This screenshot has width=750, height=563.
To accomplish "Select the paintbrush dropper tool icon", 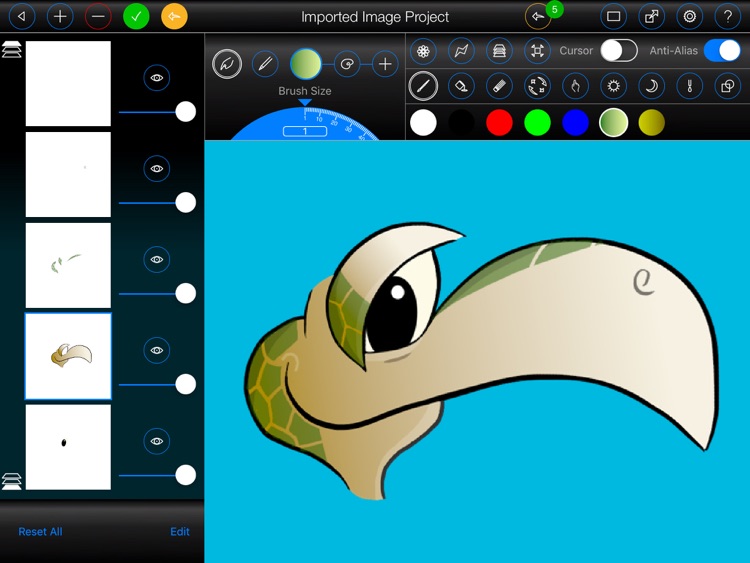I will click(x=689, y=86).
